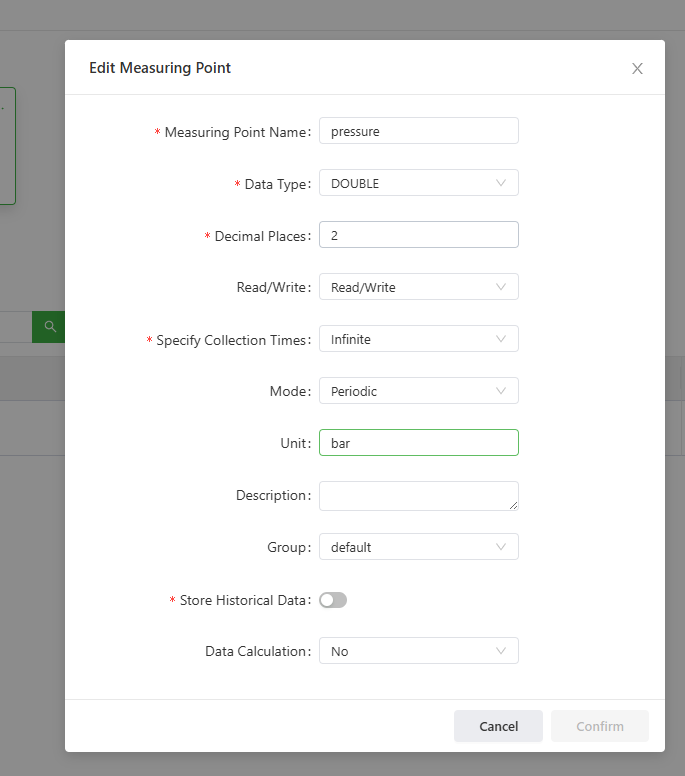
Task: Click the Decimal Places input field
Action: click(x=419, y=235)
